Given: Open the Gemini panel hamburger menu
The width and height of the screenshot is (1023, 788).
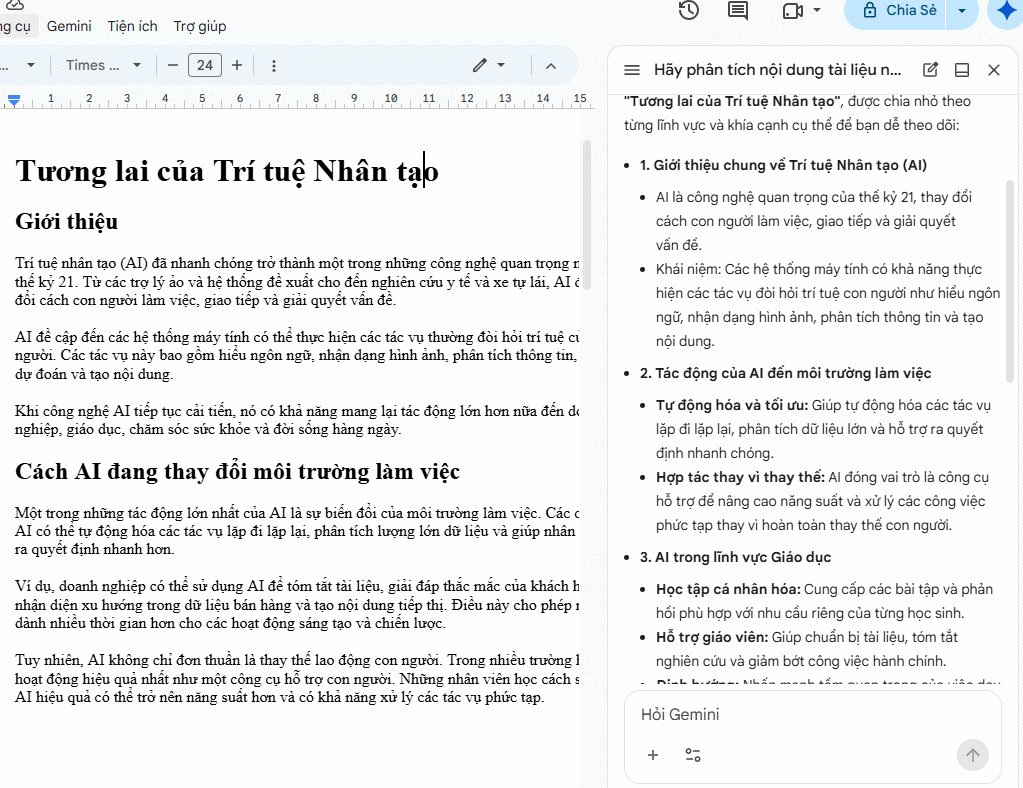Looking at the screenshot, I should coord(632,70).
